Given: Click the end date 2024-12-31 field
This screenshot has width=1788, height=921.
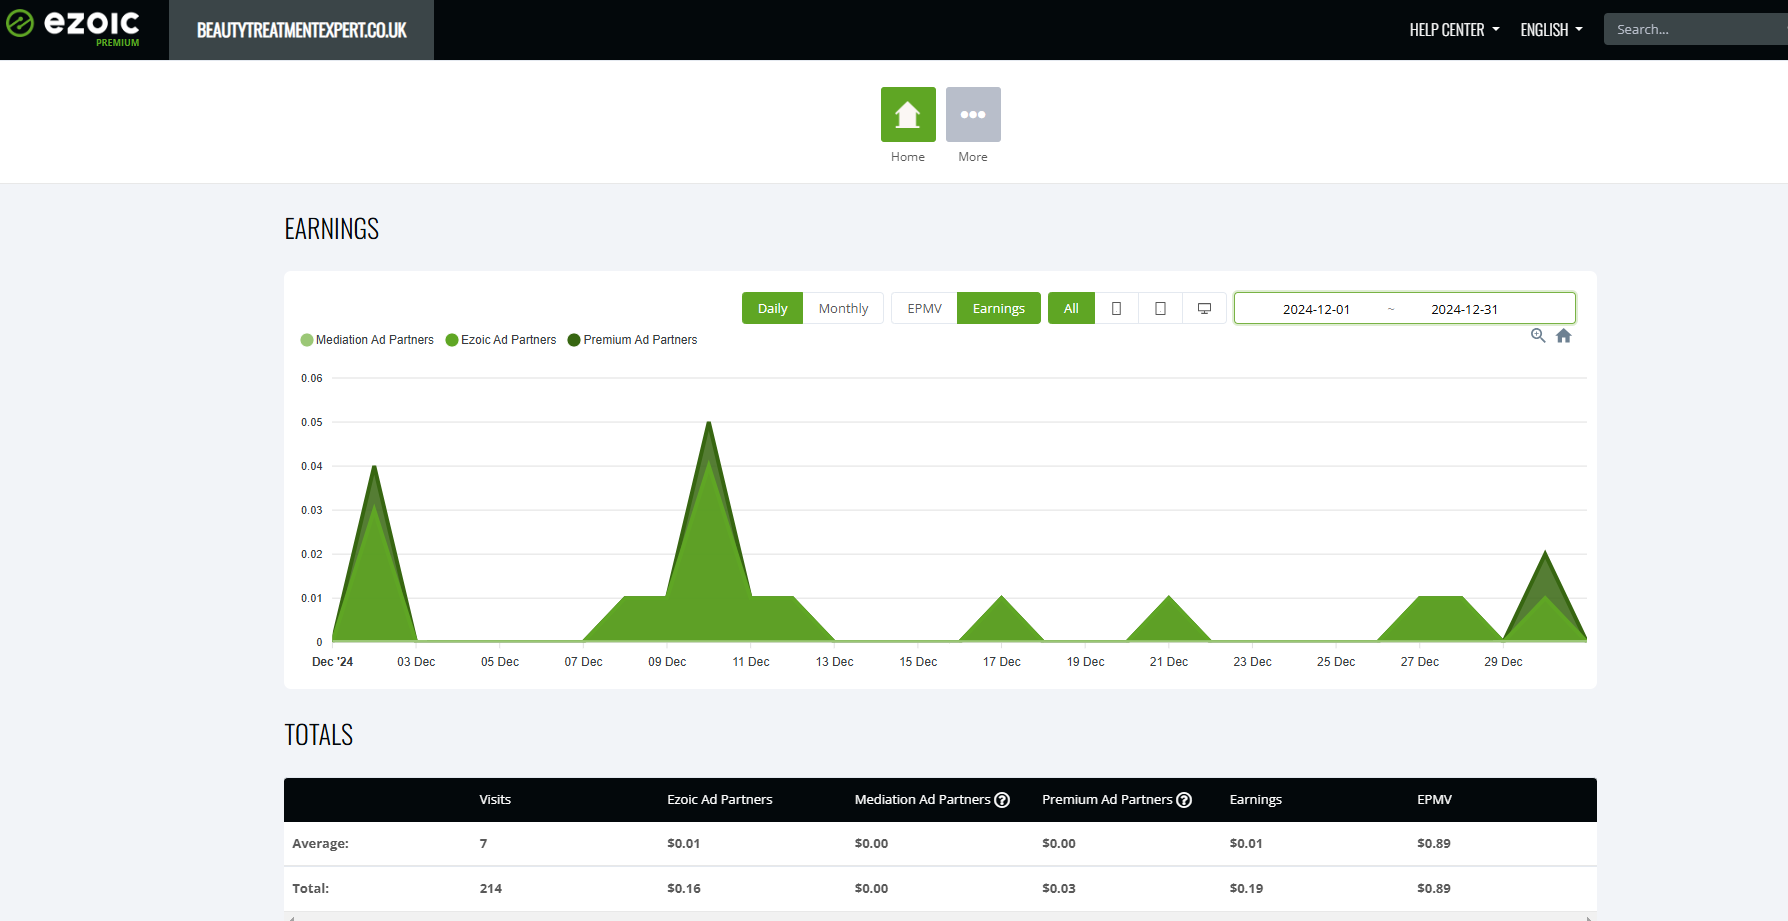Looking at the screenshot, I should click(x=1464, y=309).
